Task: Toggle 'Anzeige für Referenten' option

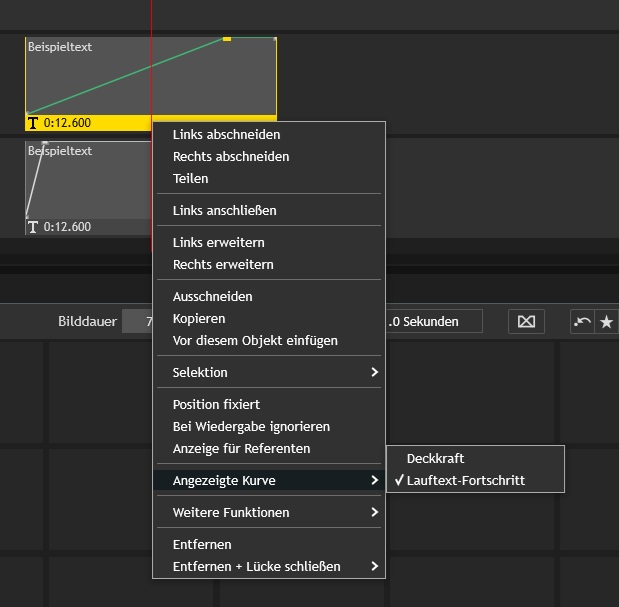Action: pyautogui.click(x=269, y=449)
